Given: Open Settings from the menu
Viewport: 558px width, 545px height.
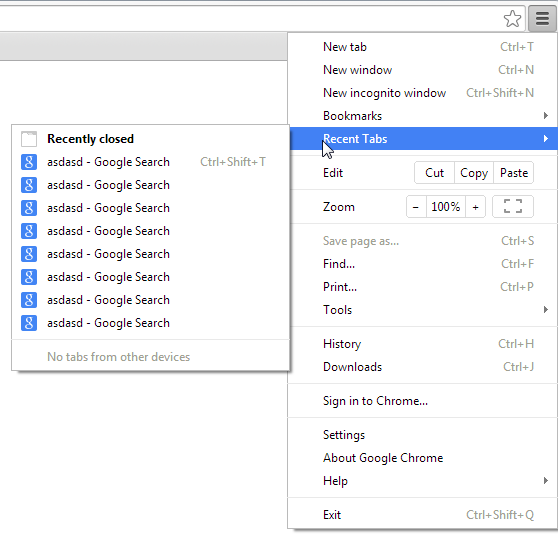Looking at the screenshot, I should pos(423,435).
